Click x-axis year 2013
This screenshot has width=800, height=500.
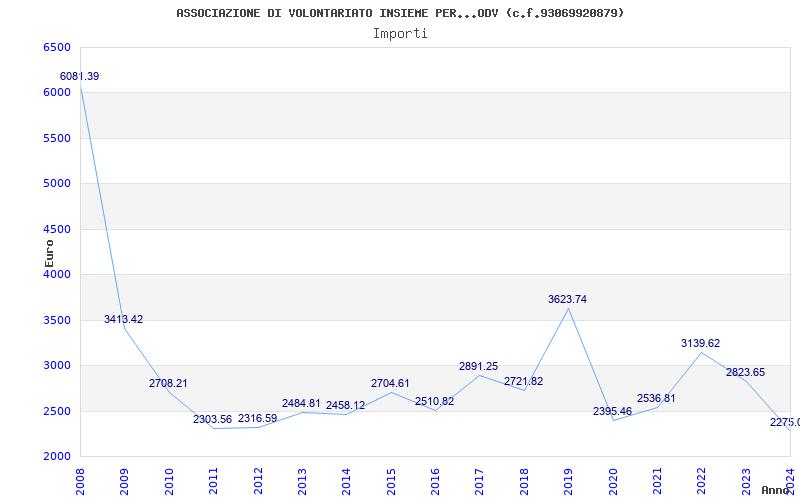(x=302, y=482)
